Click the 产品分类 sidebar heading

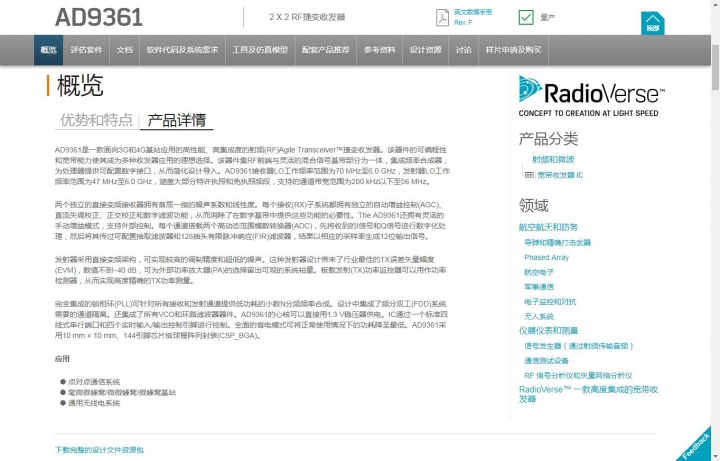[548, 139]
